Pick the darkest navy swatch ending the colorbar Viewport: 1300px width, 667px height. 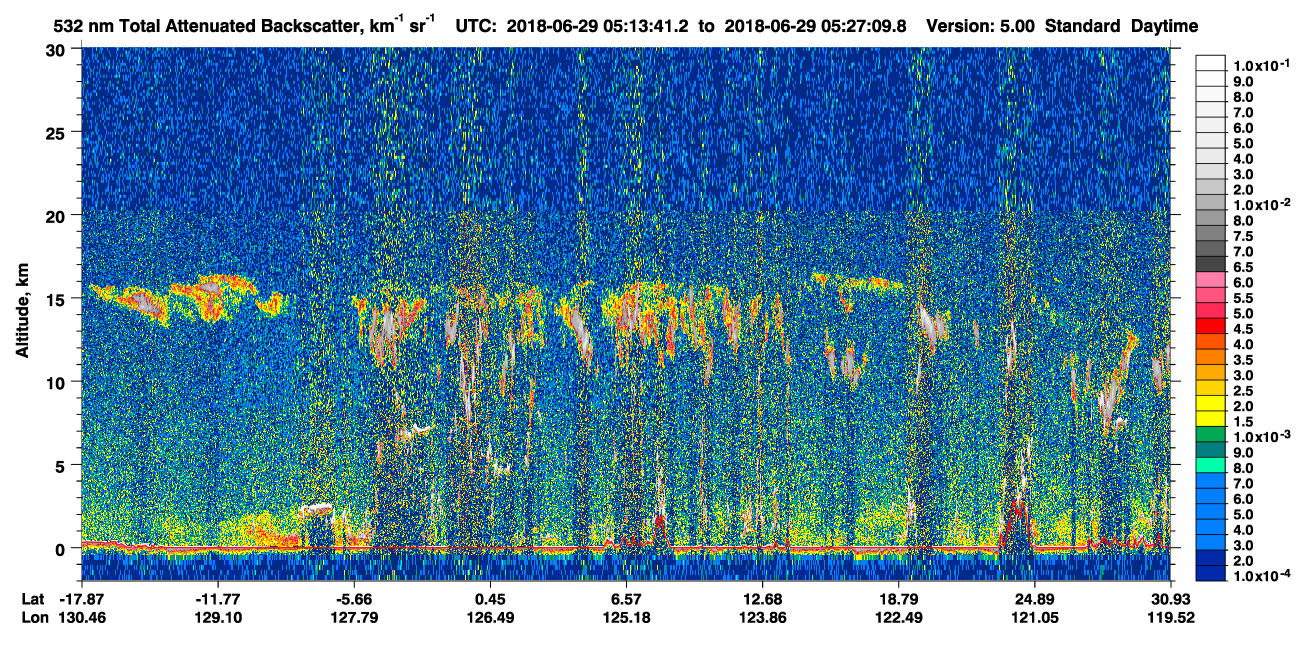pos(1211,572)
